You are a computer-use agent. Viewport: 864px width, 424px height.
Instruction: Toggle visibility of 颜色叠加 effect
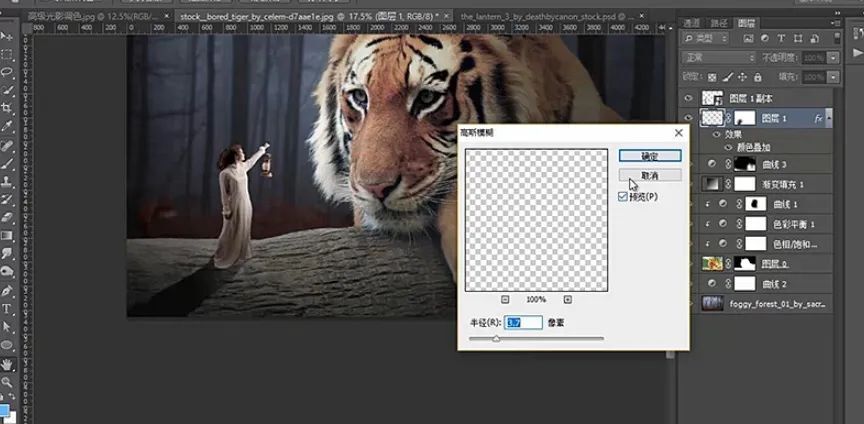point(728,147)
